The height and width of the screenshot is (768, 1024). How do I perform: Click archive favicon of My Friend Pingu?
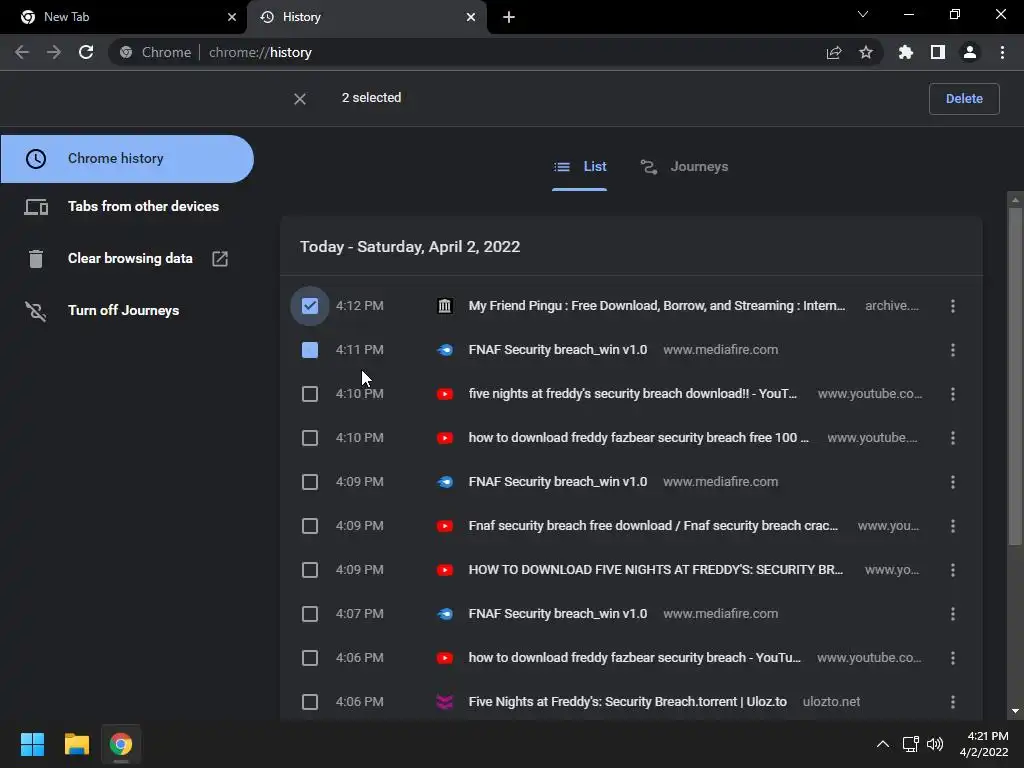[x=445, y=306]
